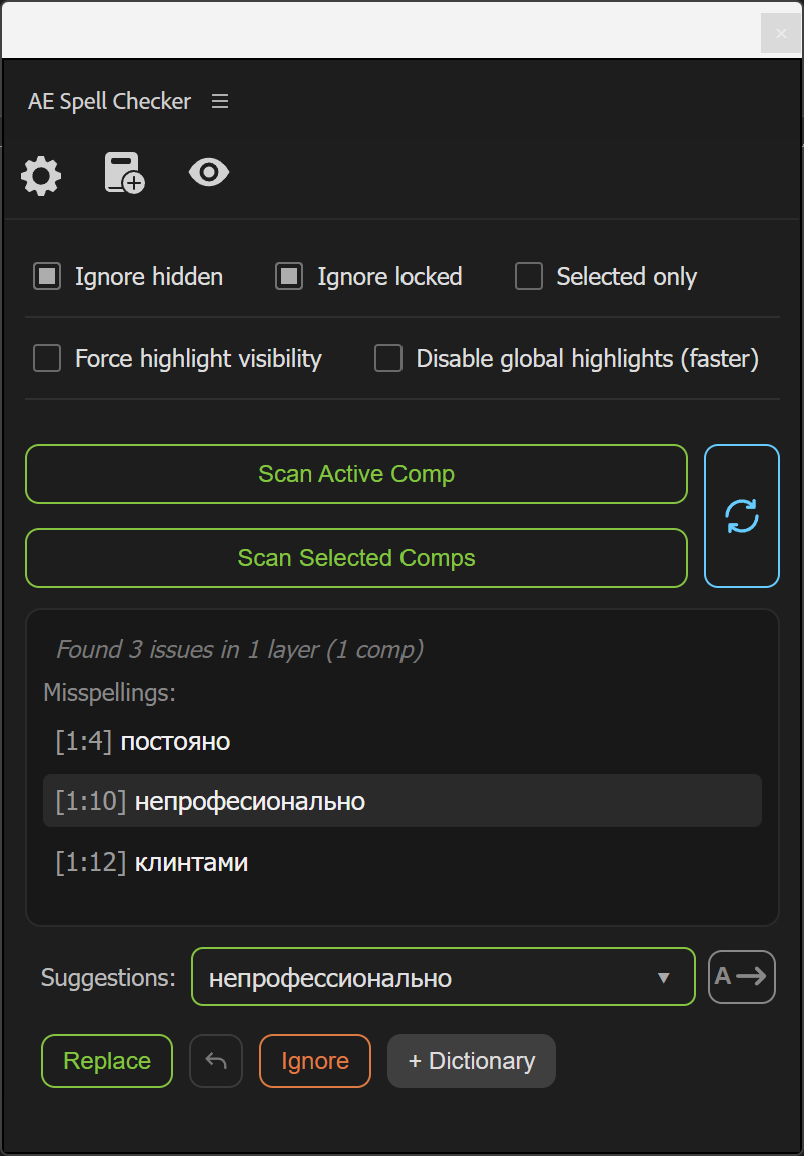Toggle the Ignore hidden checkbox
The image size is (804, 1156).
(47, 276)
